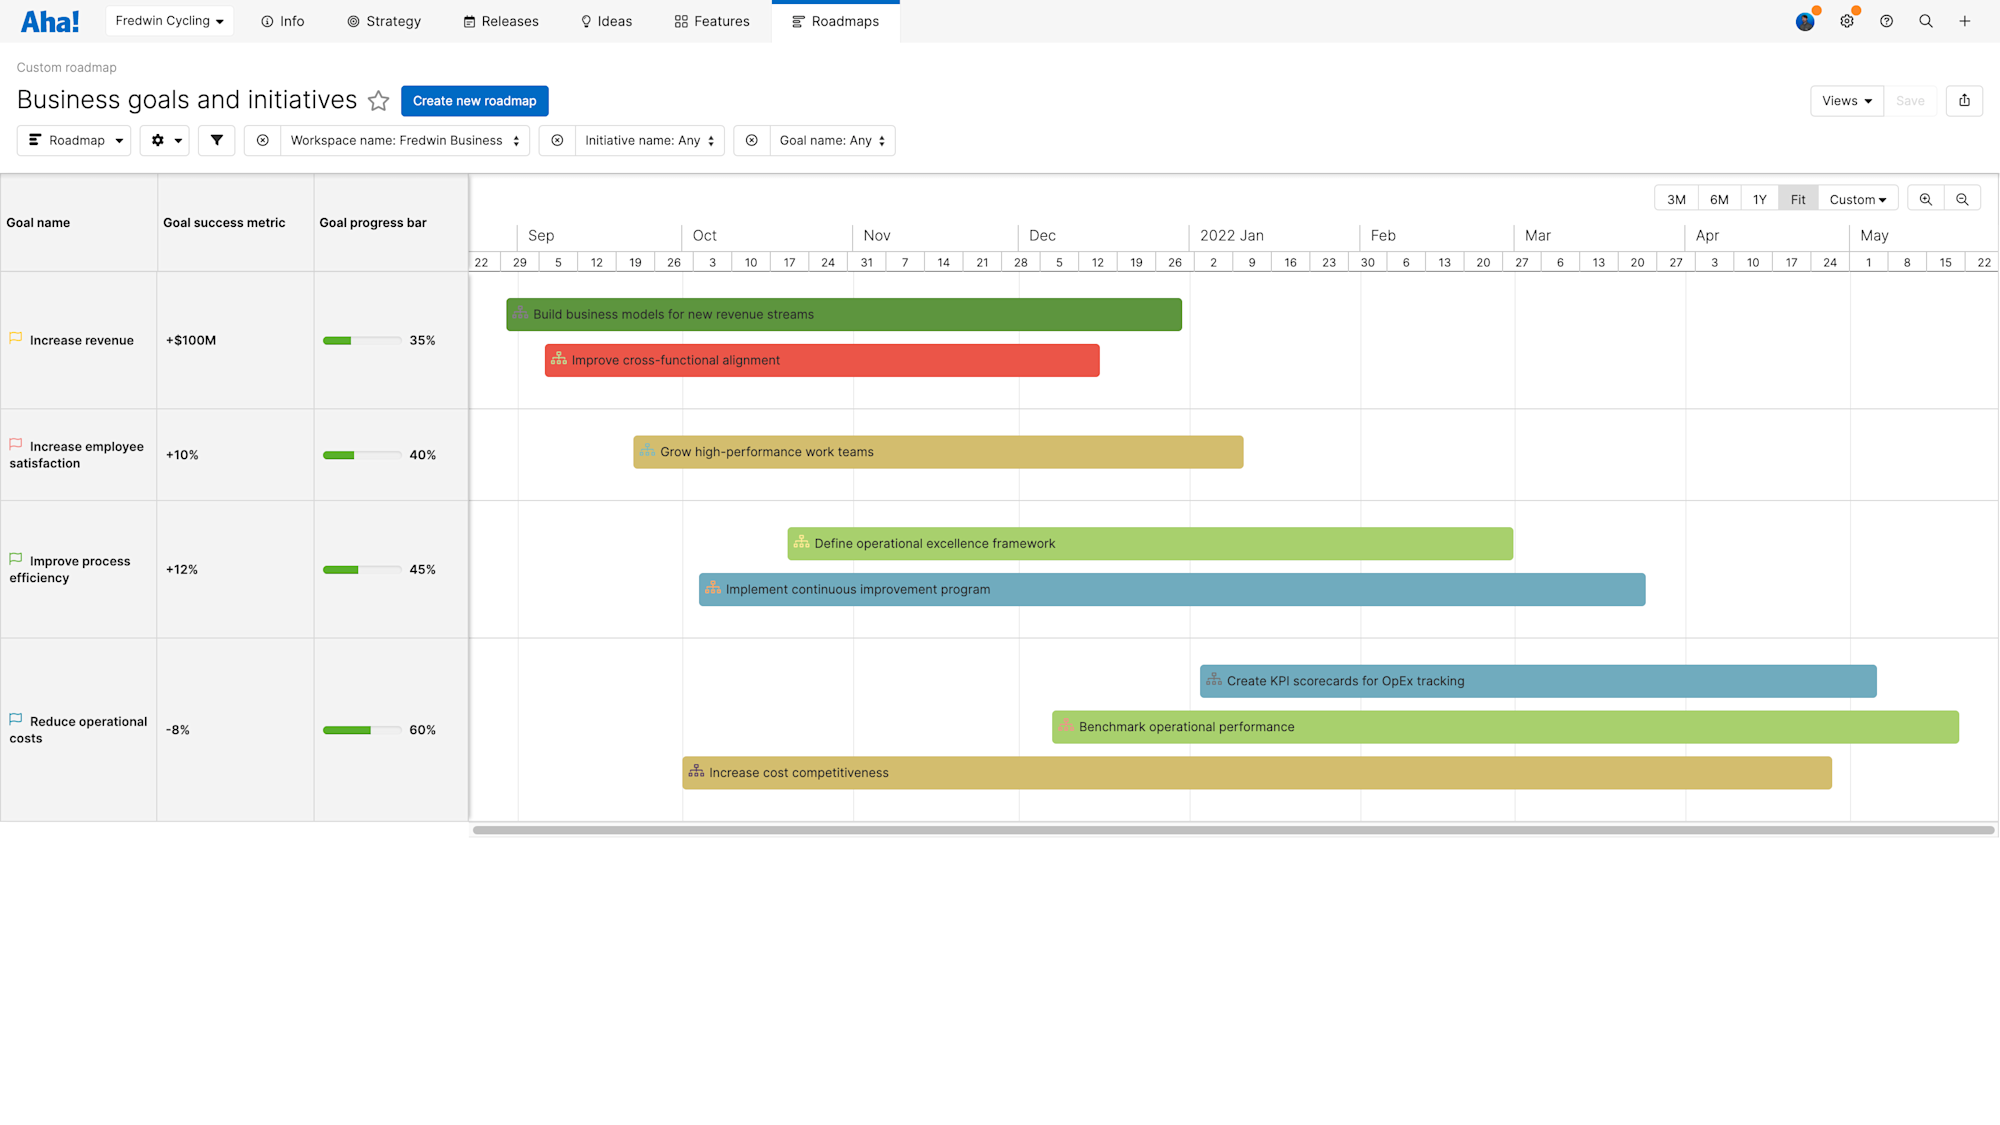The height and width of the screenshot is (1125, 2000).
Task: Open the export/share icon
Action: pos(1964,101)
